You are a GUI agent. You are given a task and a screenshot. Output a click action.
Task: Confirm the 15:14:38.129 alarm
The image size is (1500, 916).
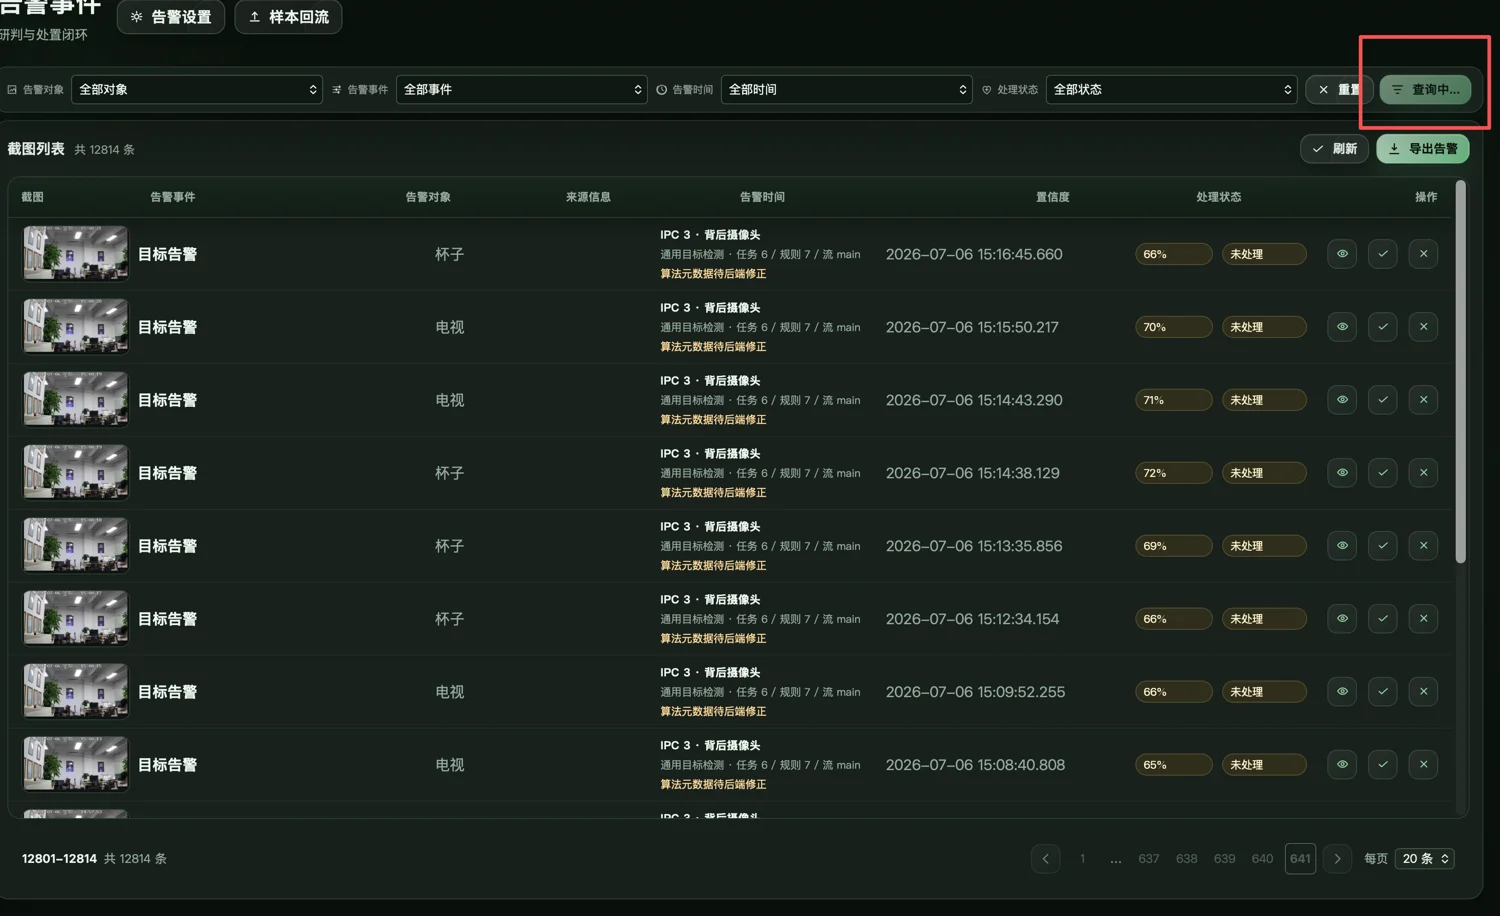pos(1383,473)
